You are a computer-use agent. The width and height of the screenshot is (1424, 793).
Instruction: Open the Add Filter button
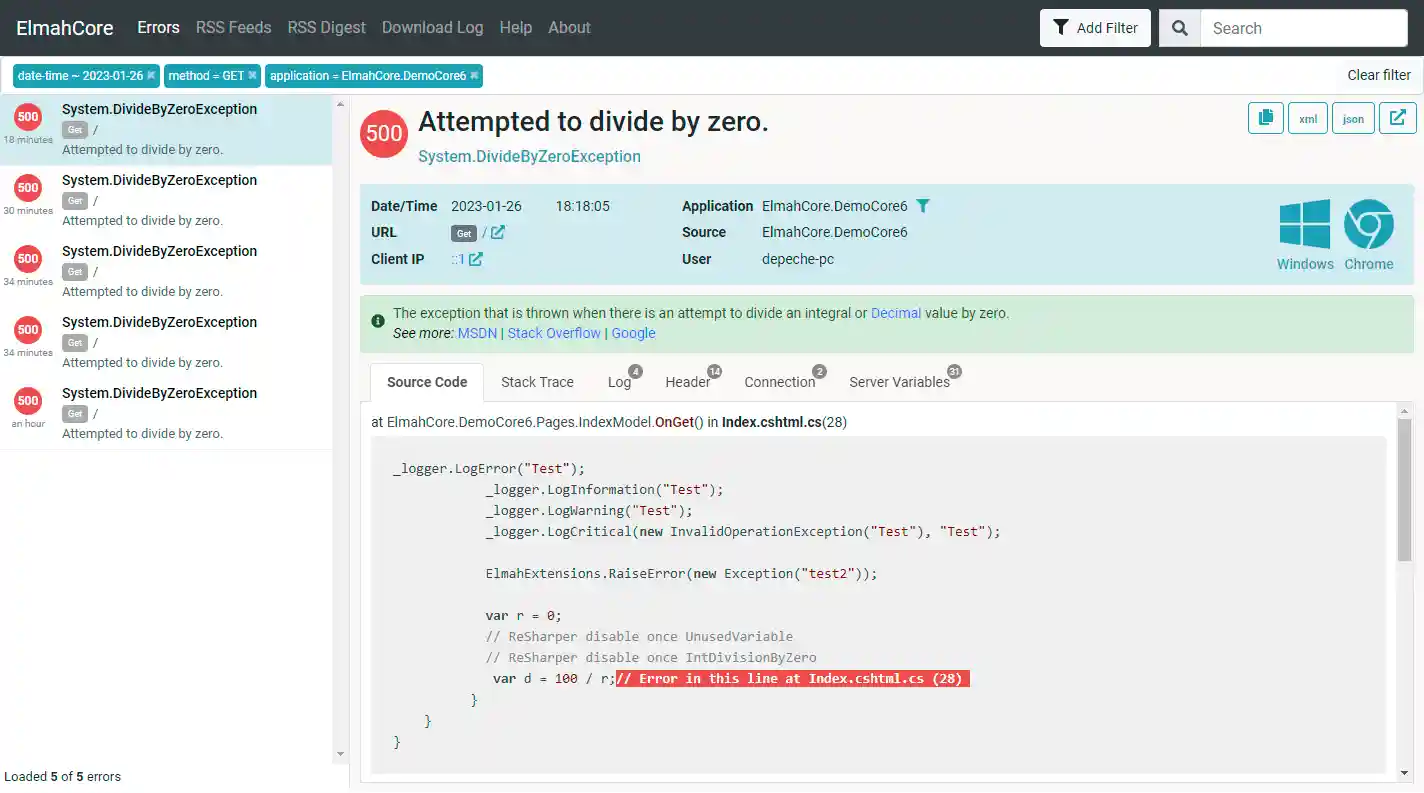(x=1095, y=28)
